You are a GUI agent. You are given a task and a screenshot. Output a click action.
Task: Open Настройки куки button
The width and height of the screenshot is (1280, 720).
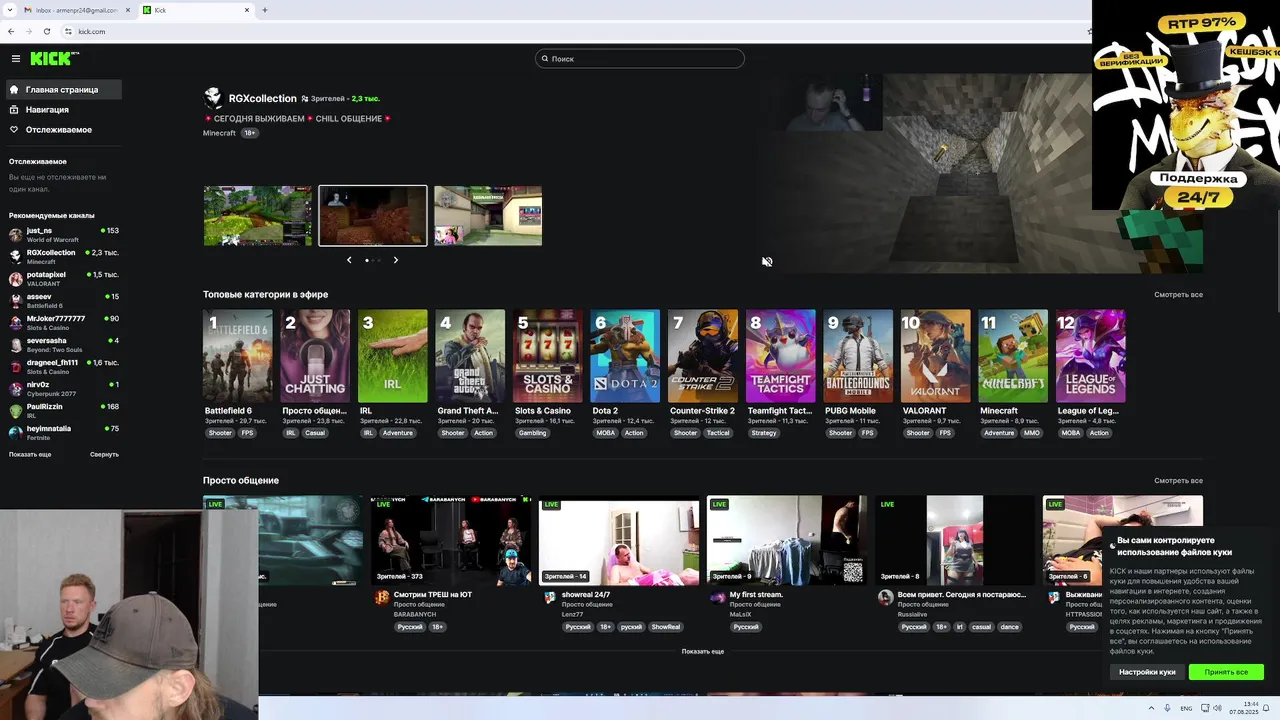1147,672
